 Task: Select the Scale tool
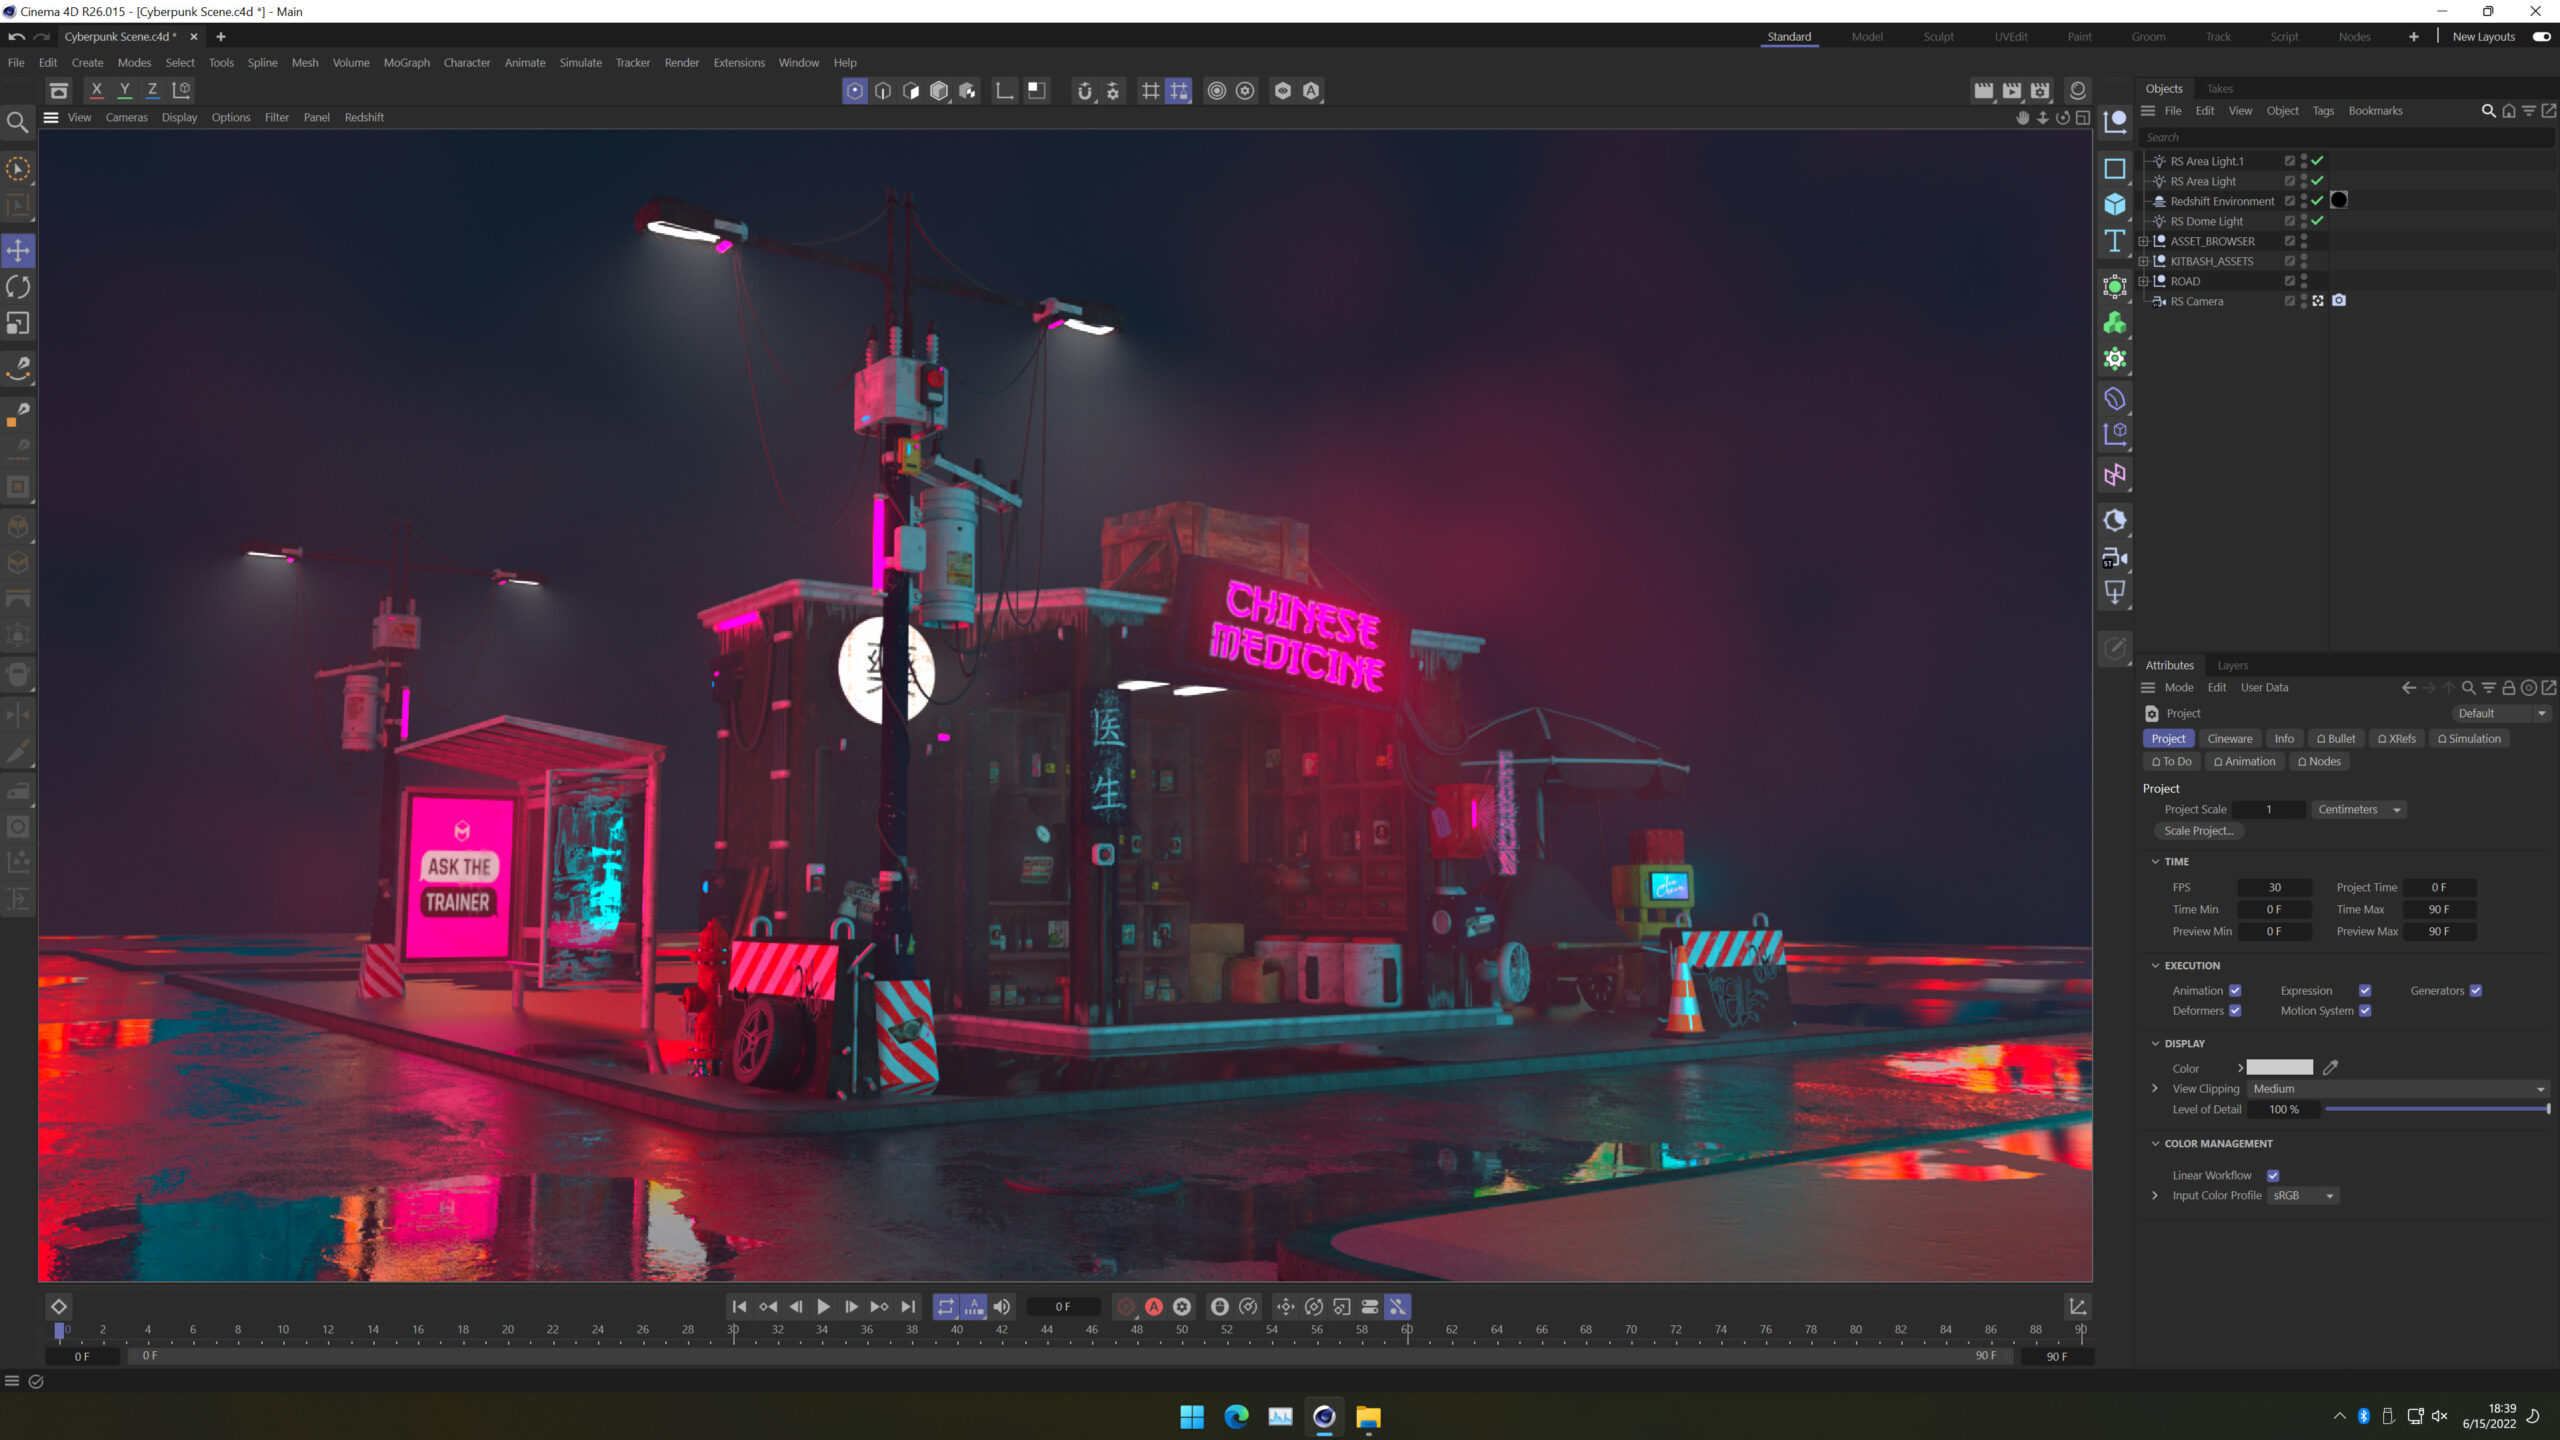click(18, 323)
